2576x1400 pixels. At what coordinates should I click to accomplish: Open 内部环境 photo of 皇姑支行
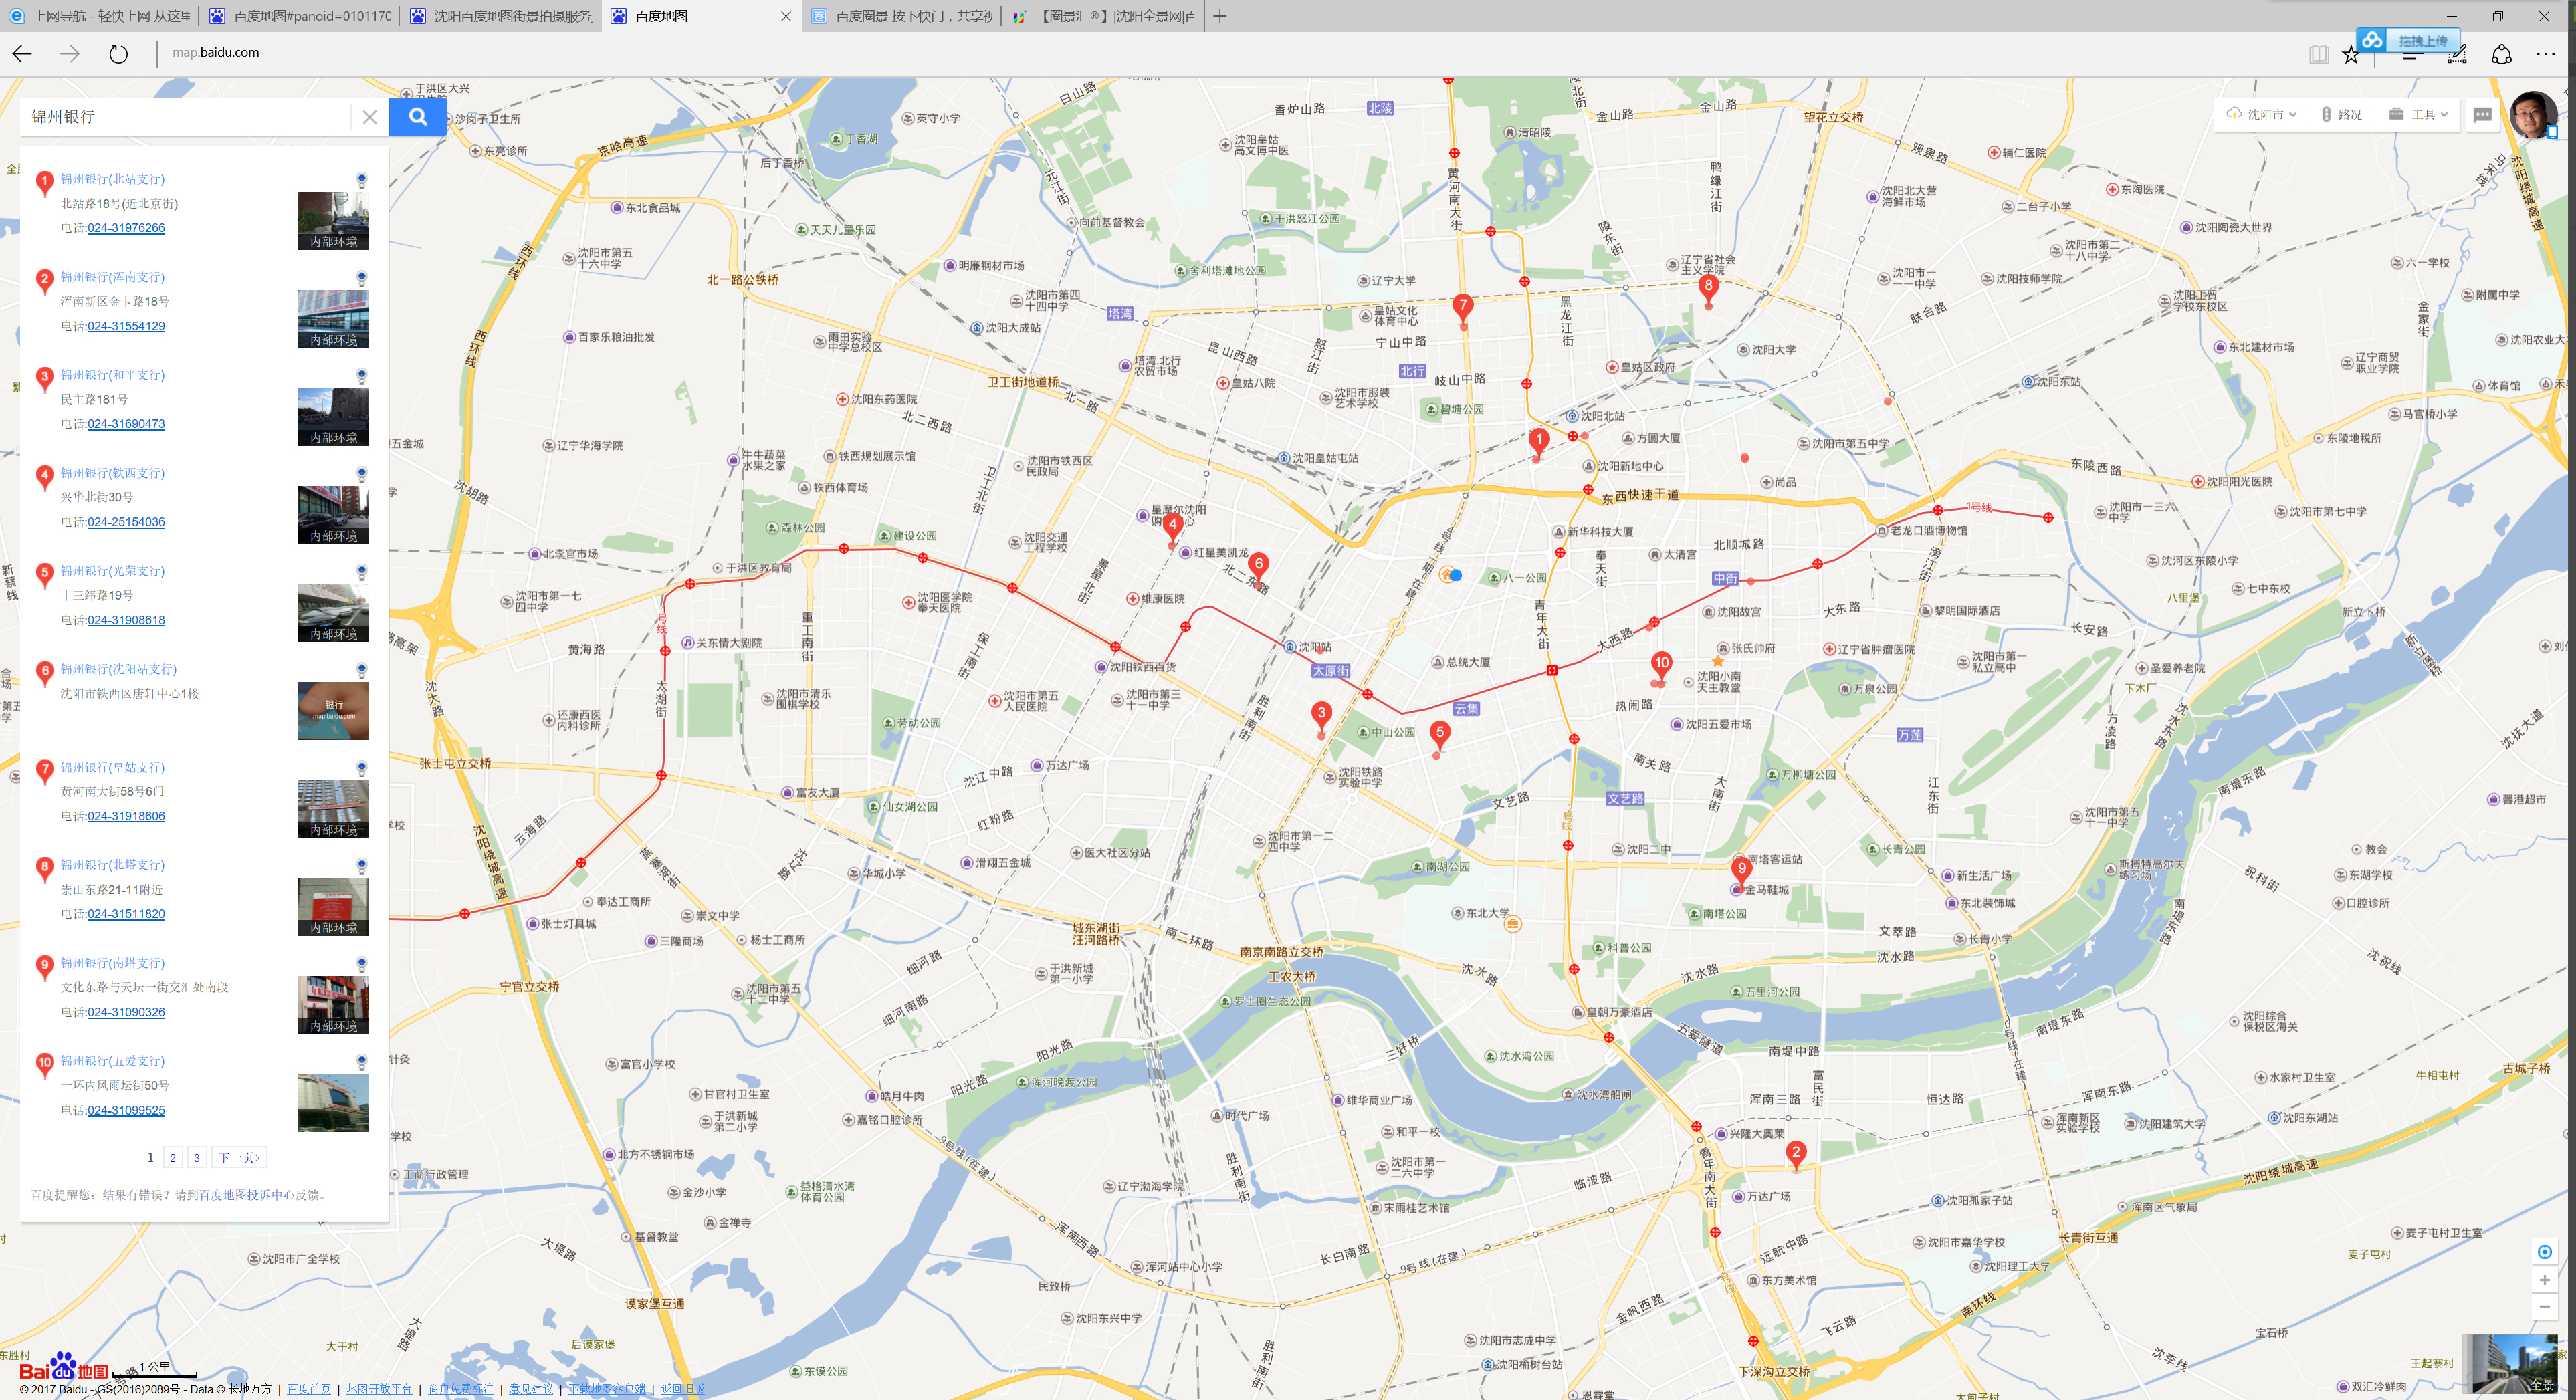(333, 809)
